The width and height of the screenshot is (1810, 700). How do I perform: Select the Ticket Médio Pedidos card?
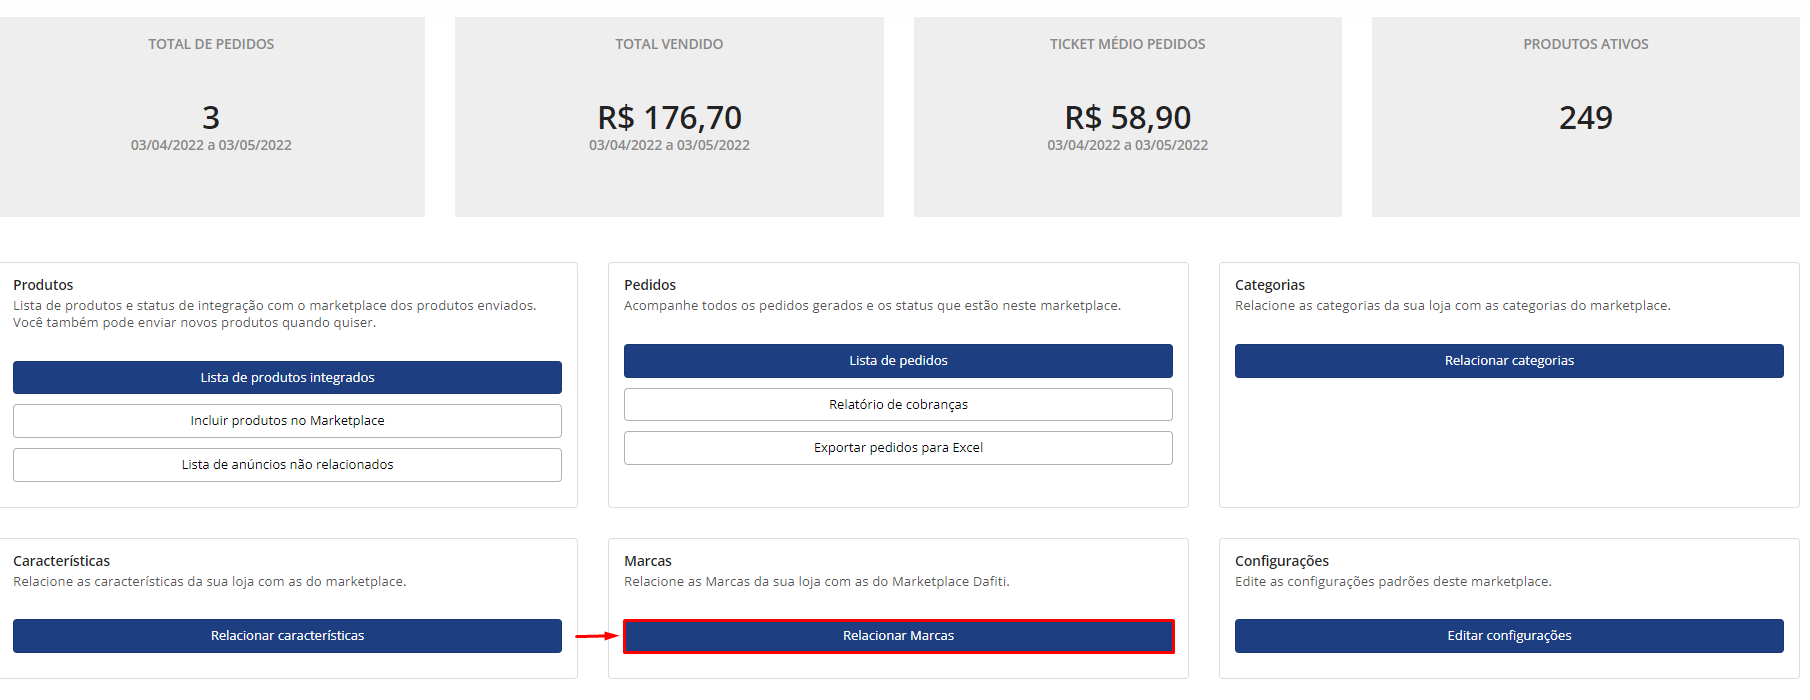tap(1127, 117)
